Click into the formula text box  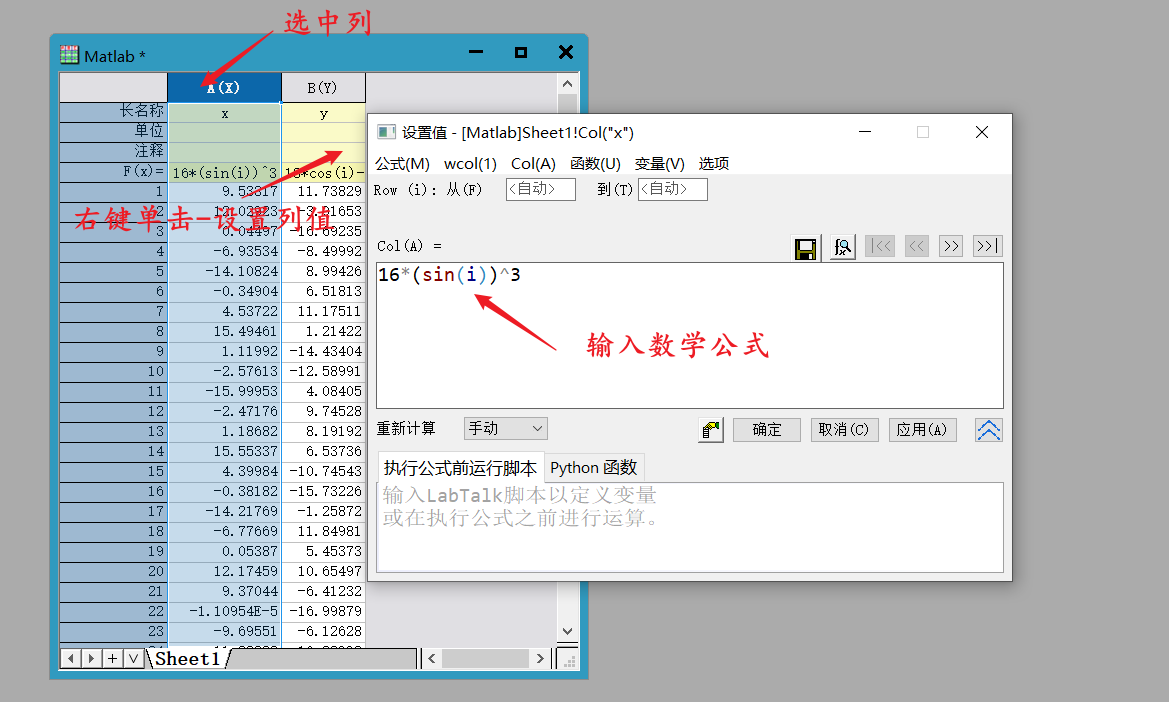coord(690,335)
